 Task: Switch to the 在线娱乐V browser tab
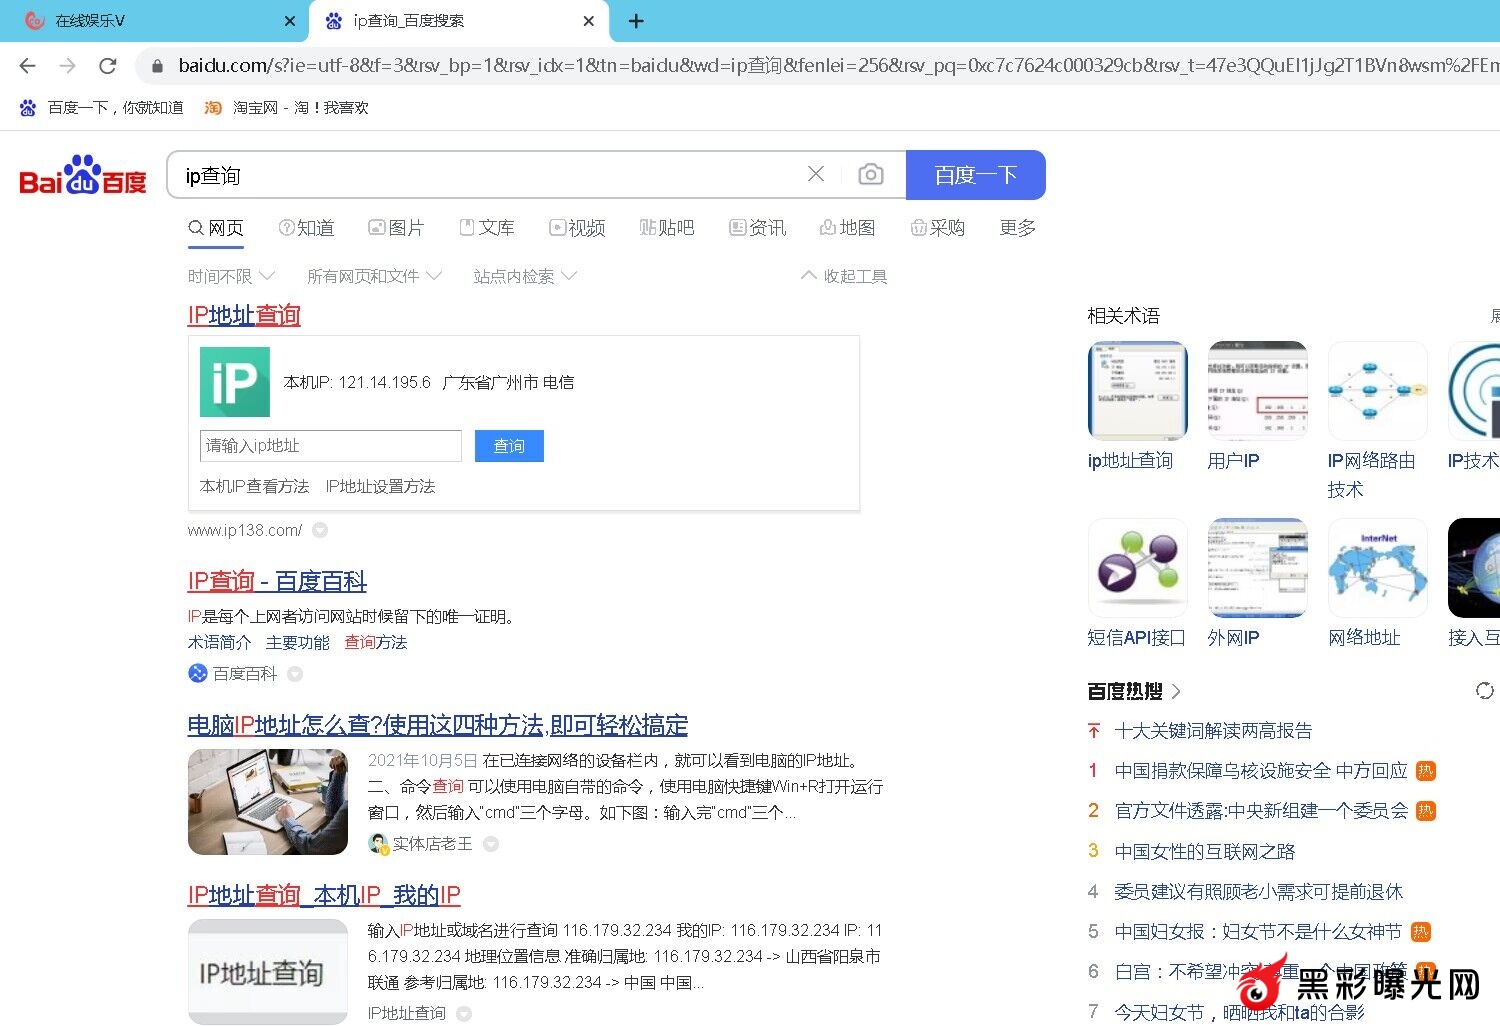click(x=150, y=21)
